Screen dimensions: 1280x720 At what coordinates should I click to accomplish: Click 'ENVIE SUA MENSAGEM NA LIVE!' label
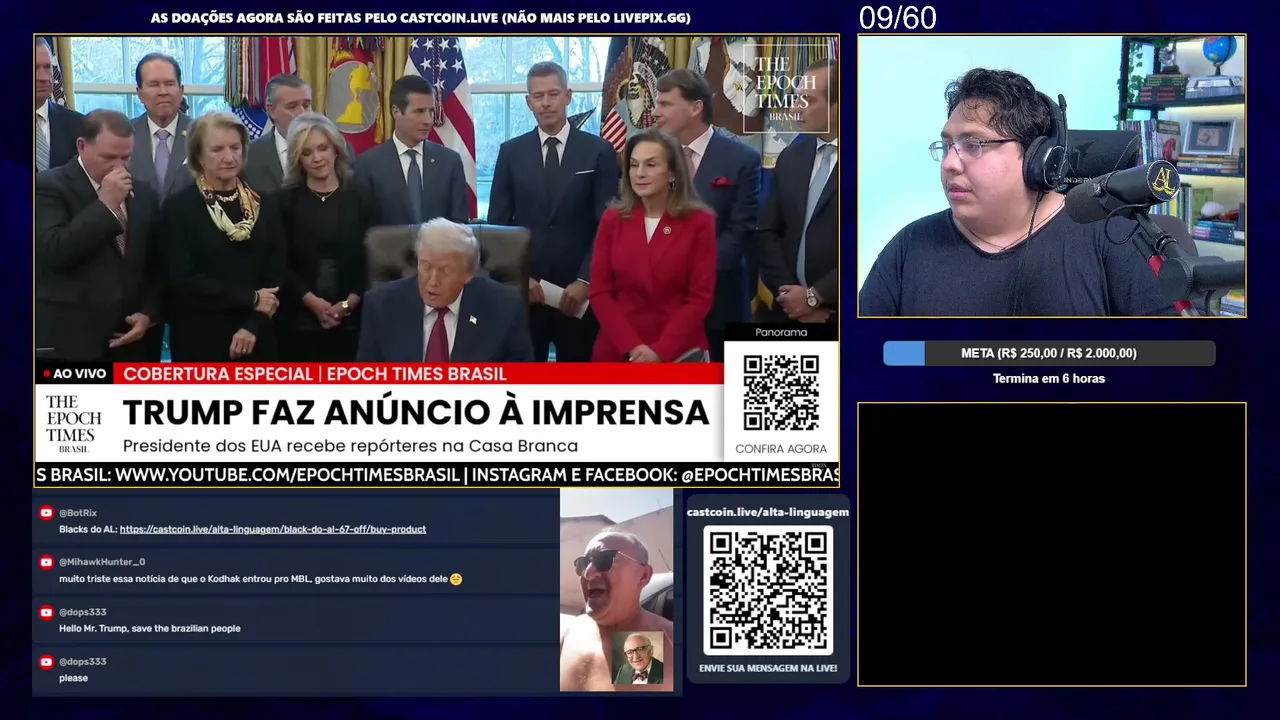click(768, 668)
